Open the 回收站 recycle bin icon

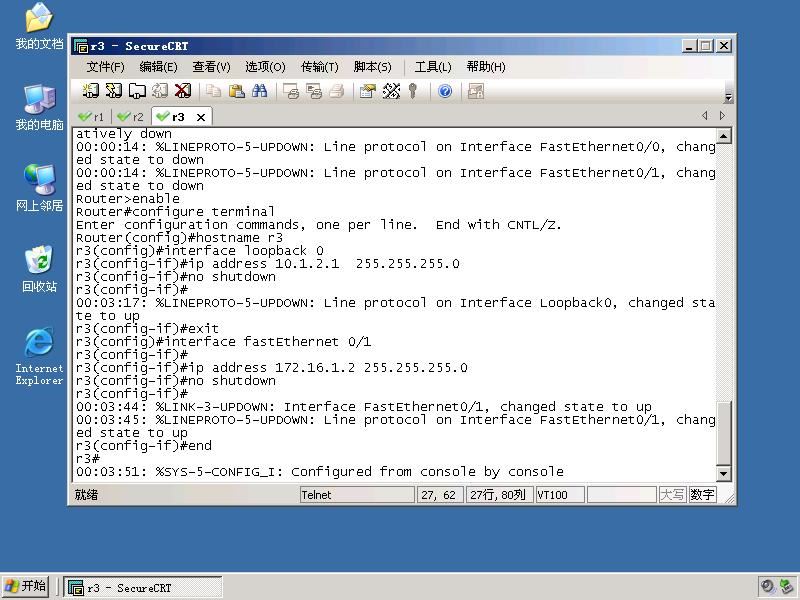[39, 269]
